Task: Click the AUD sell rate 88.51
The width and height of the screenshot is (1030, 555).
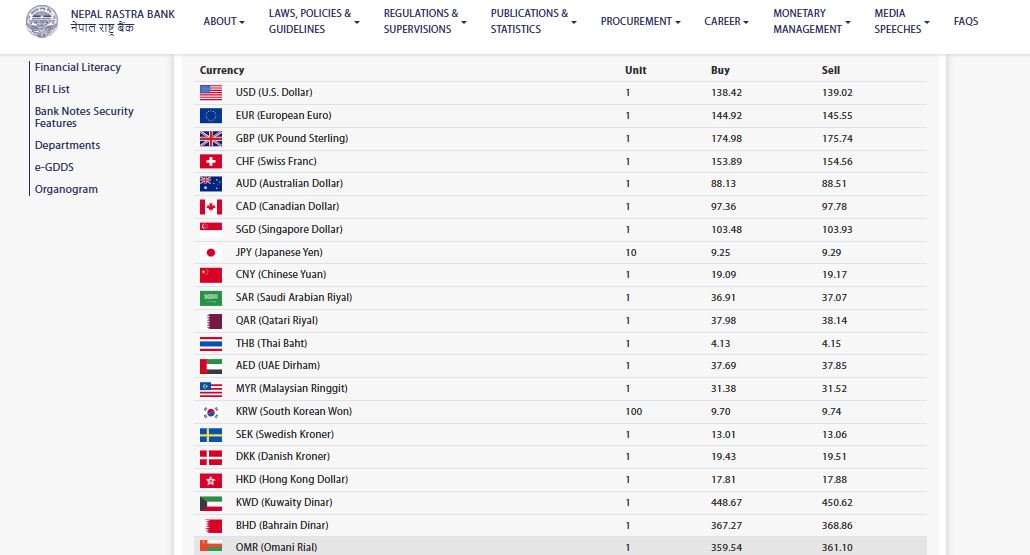Action: tap(834, 184)
